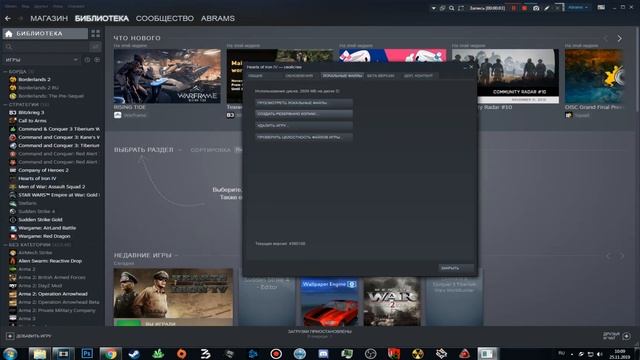Open Wallpaper Engine recent game tile
Viewport: 640px width, 360px height.
(329, 302)
